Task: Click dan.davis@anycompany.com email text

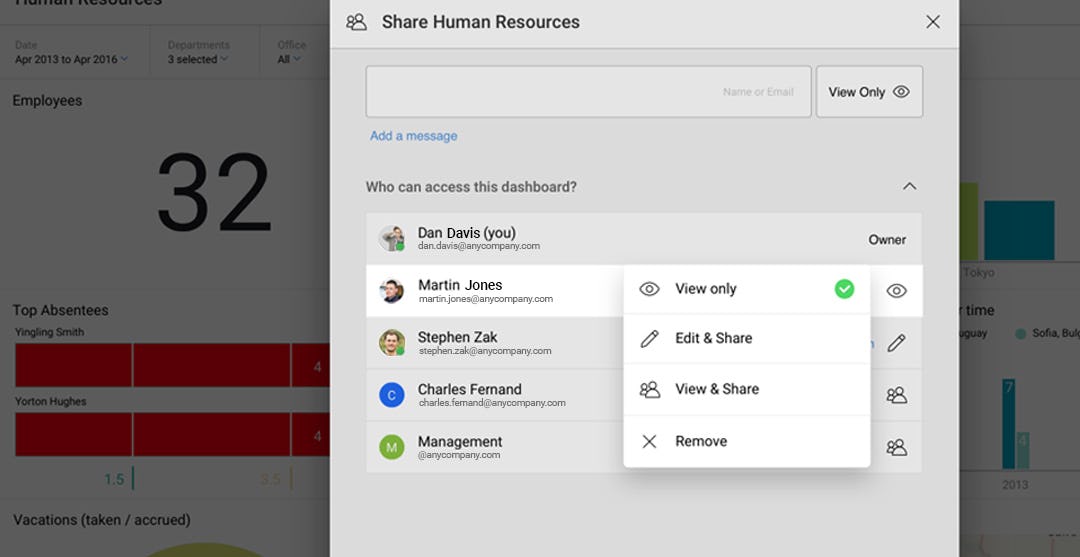Action: [479, 246]
